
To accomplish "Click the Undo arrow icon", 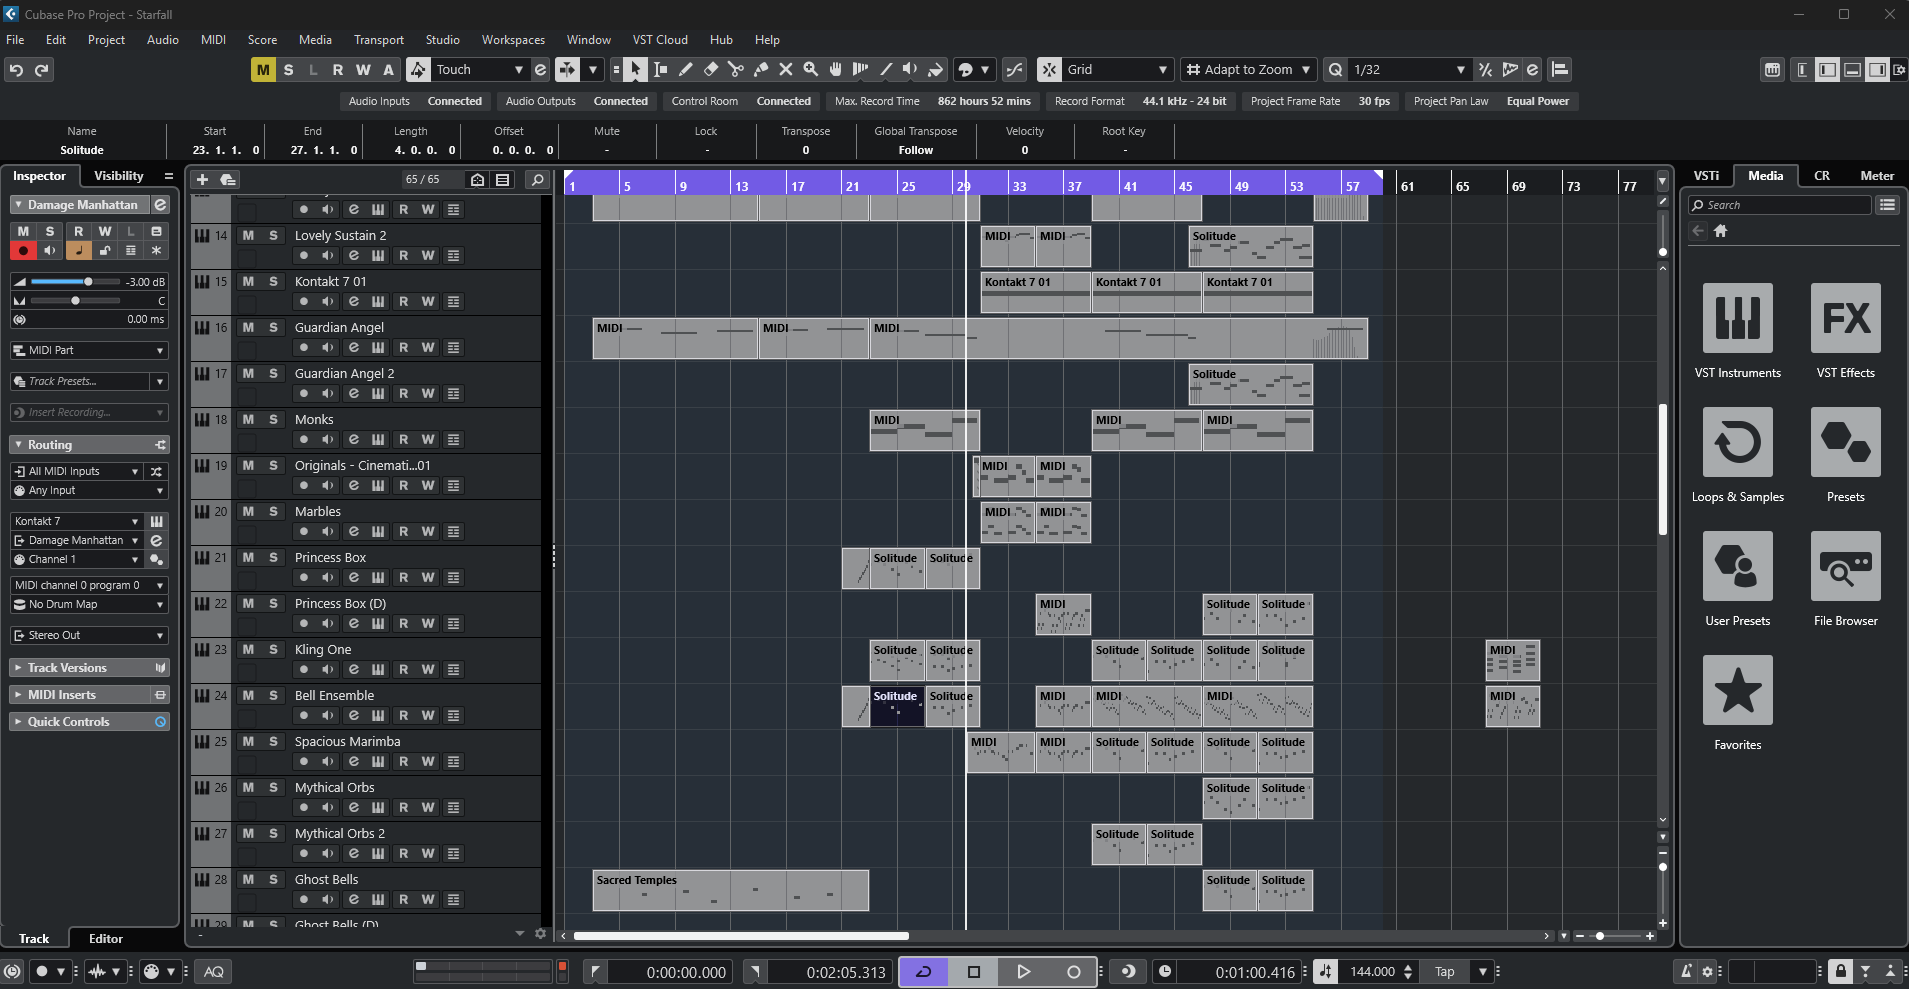I will pos(16,70).
